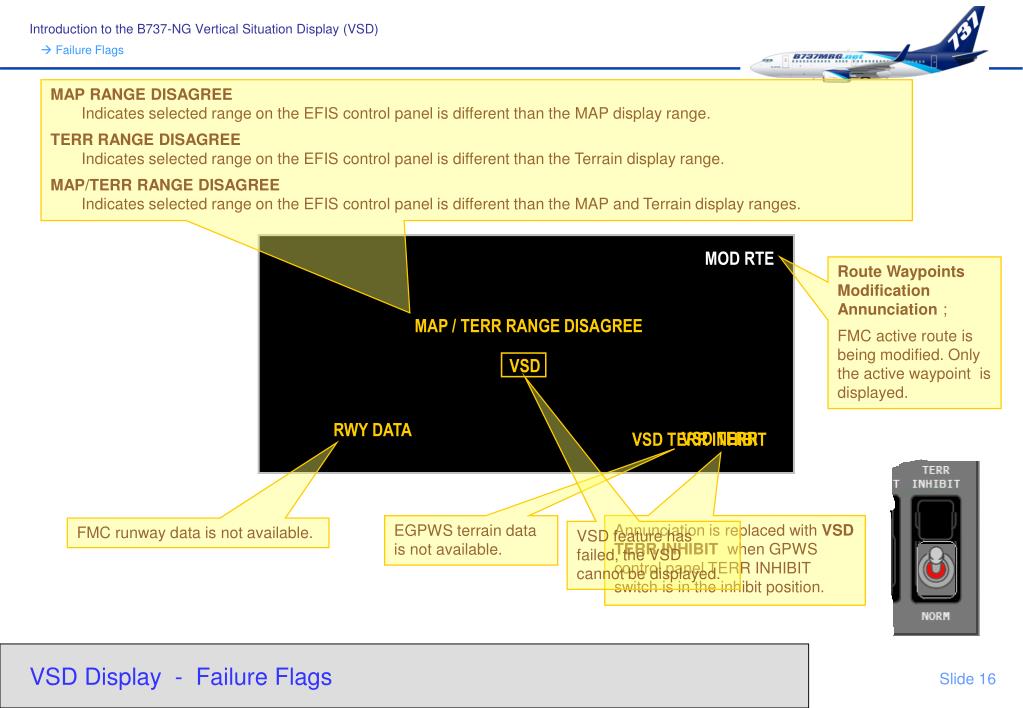The height and width of the screenshot is (708, 1023).
Task: Click the Boeing 737 airplane image
Action: pos(869,44)
